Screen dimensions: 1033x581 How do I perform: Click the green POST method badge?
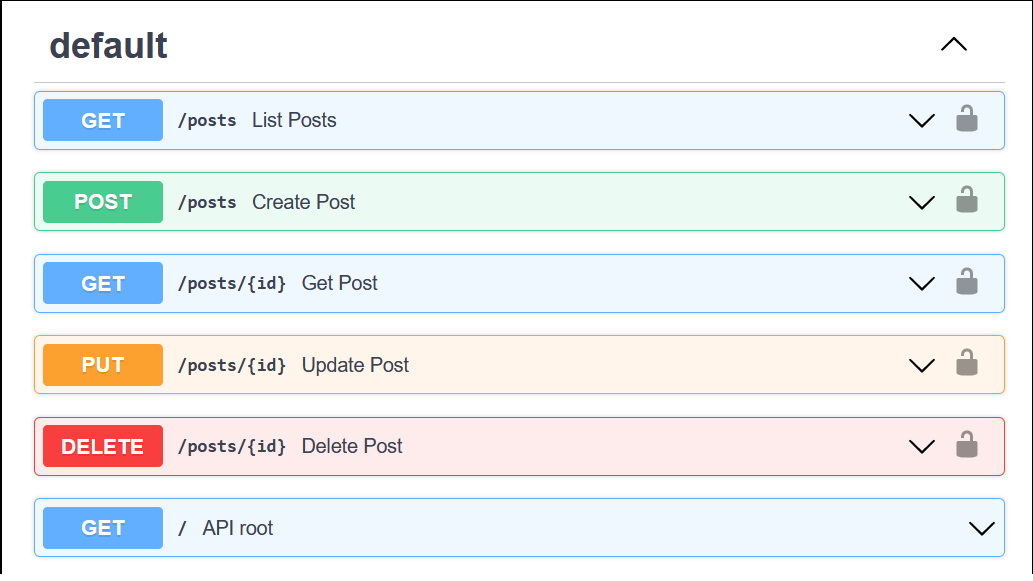coord(103,202)
